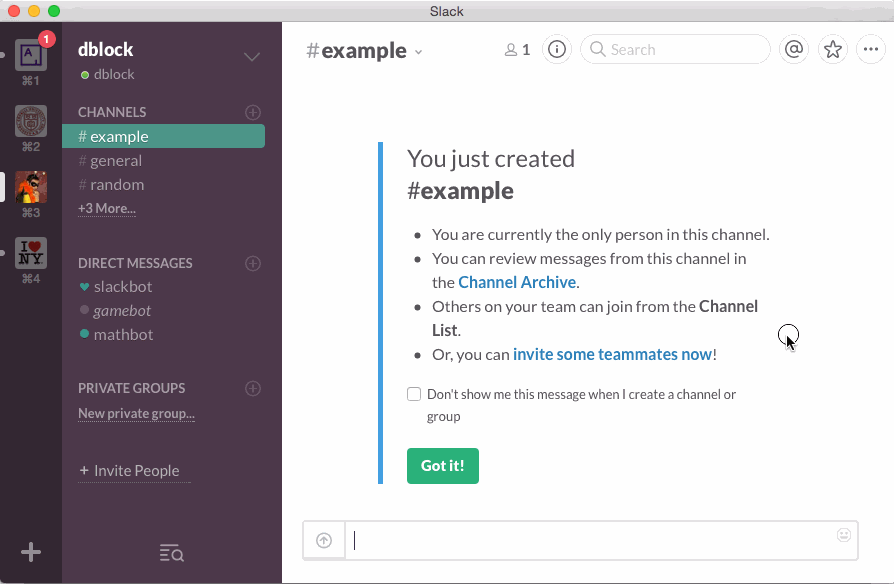
Task: Switch to the second team with the crest icon
Action: pyautogui.click(x=31, y=121)
